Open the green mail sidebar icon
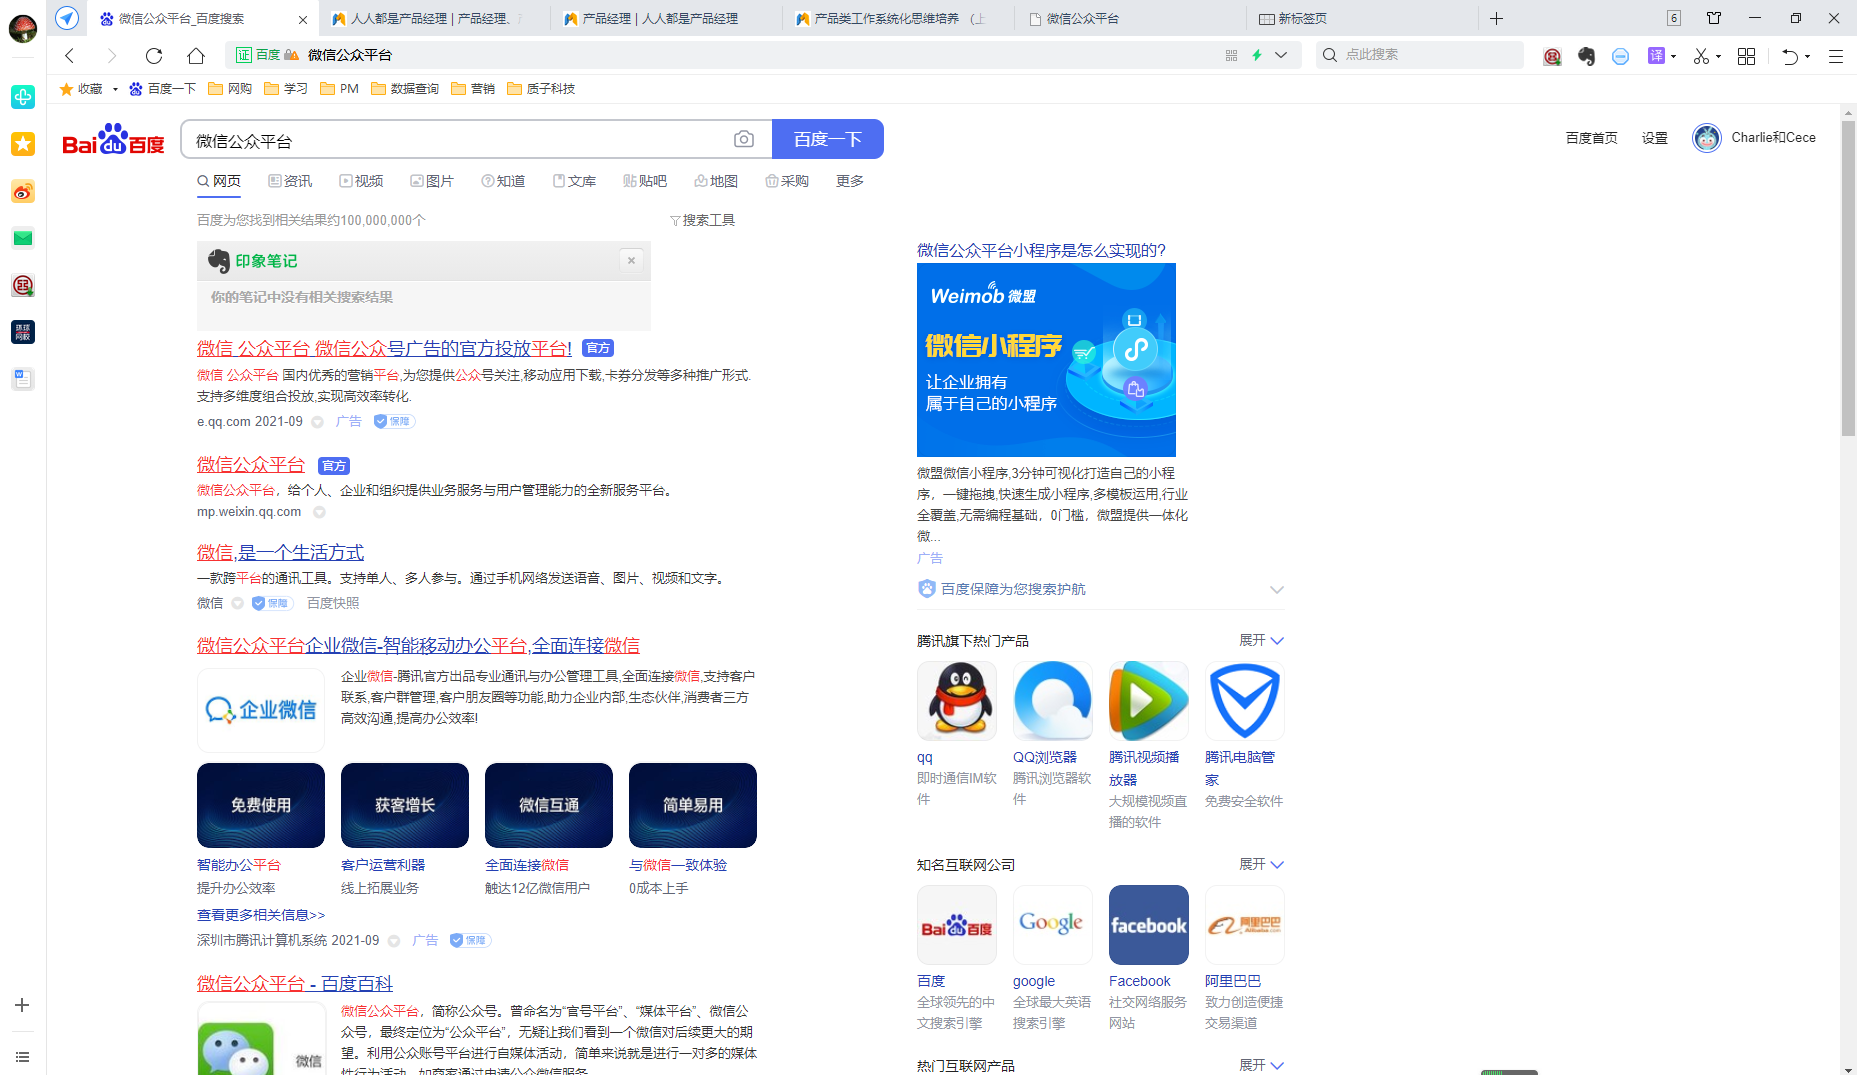This screenshot has height=1075, width=1857. [x=23, y=238]
